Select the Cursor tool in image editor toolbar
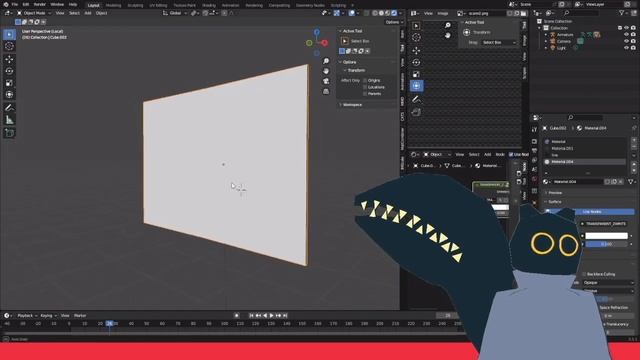 (x=416, y=38)
